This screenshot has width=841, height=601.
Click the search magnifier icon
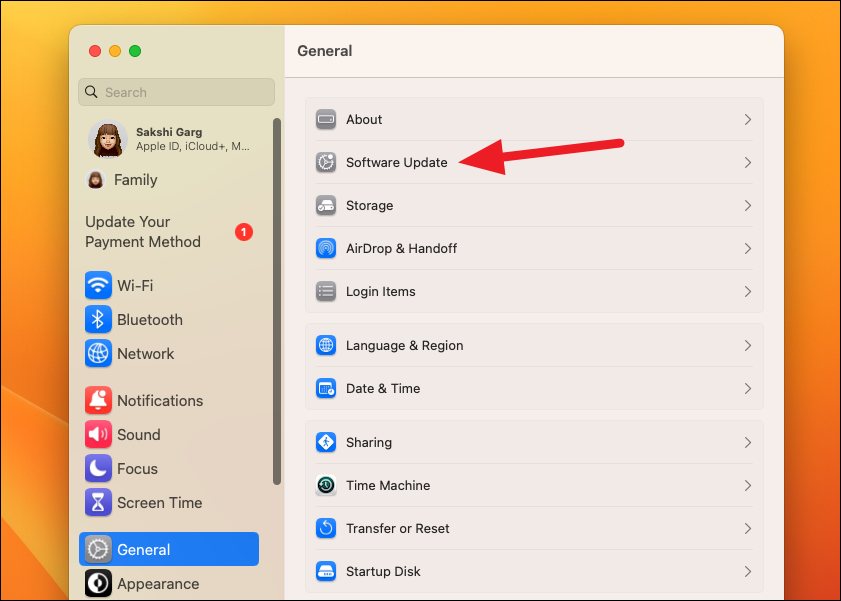click(92, 92)
